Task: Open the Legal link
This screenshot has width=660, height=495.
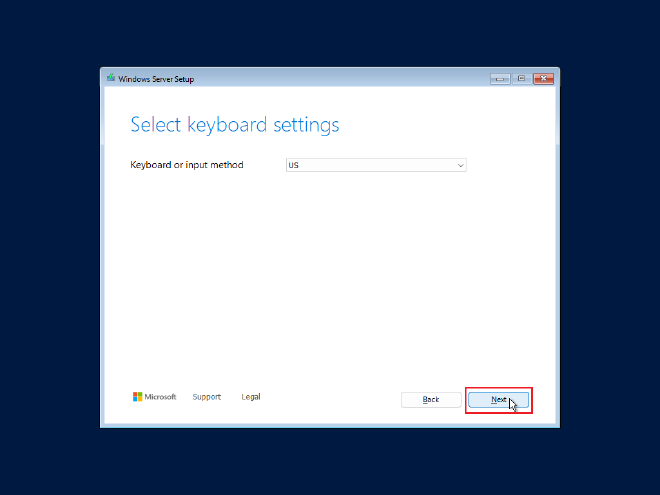Action: [251, 397]
